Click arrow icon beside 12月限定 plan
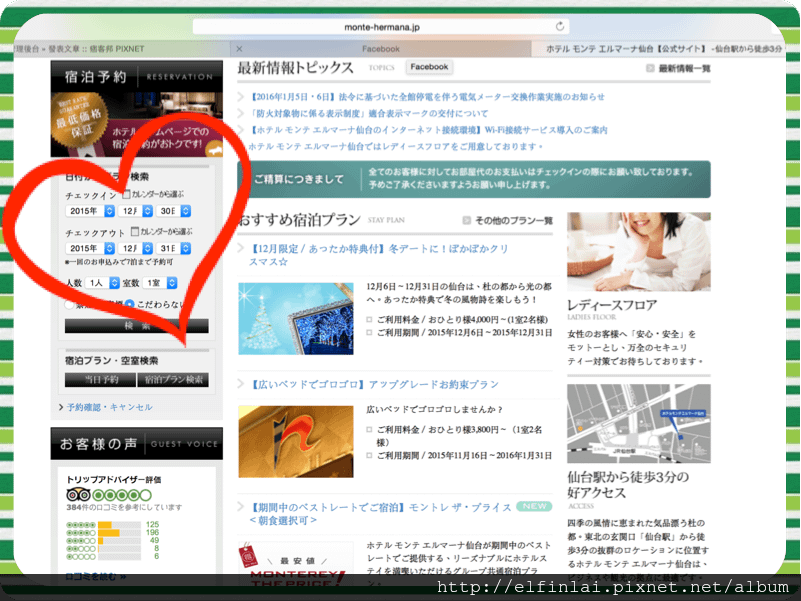This screenshot has height=601, width=801. click(241, 248)
